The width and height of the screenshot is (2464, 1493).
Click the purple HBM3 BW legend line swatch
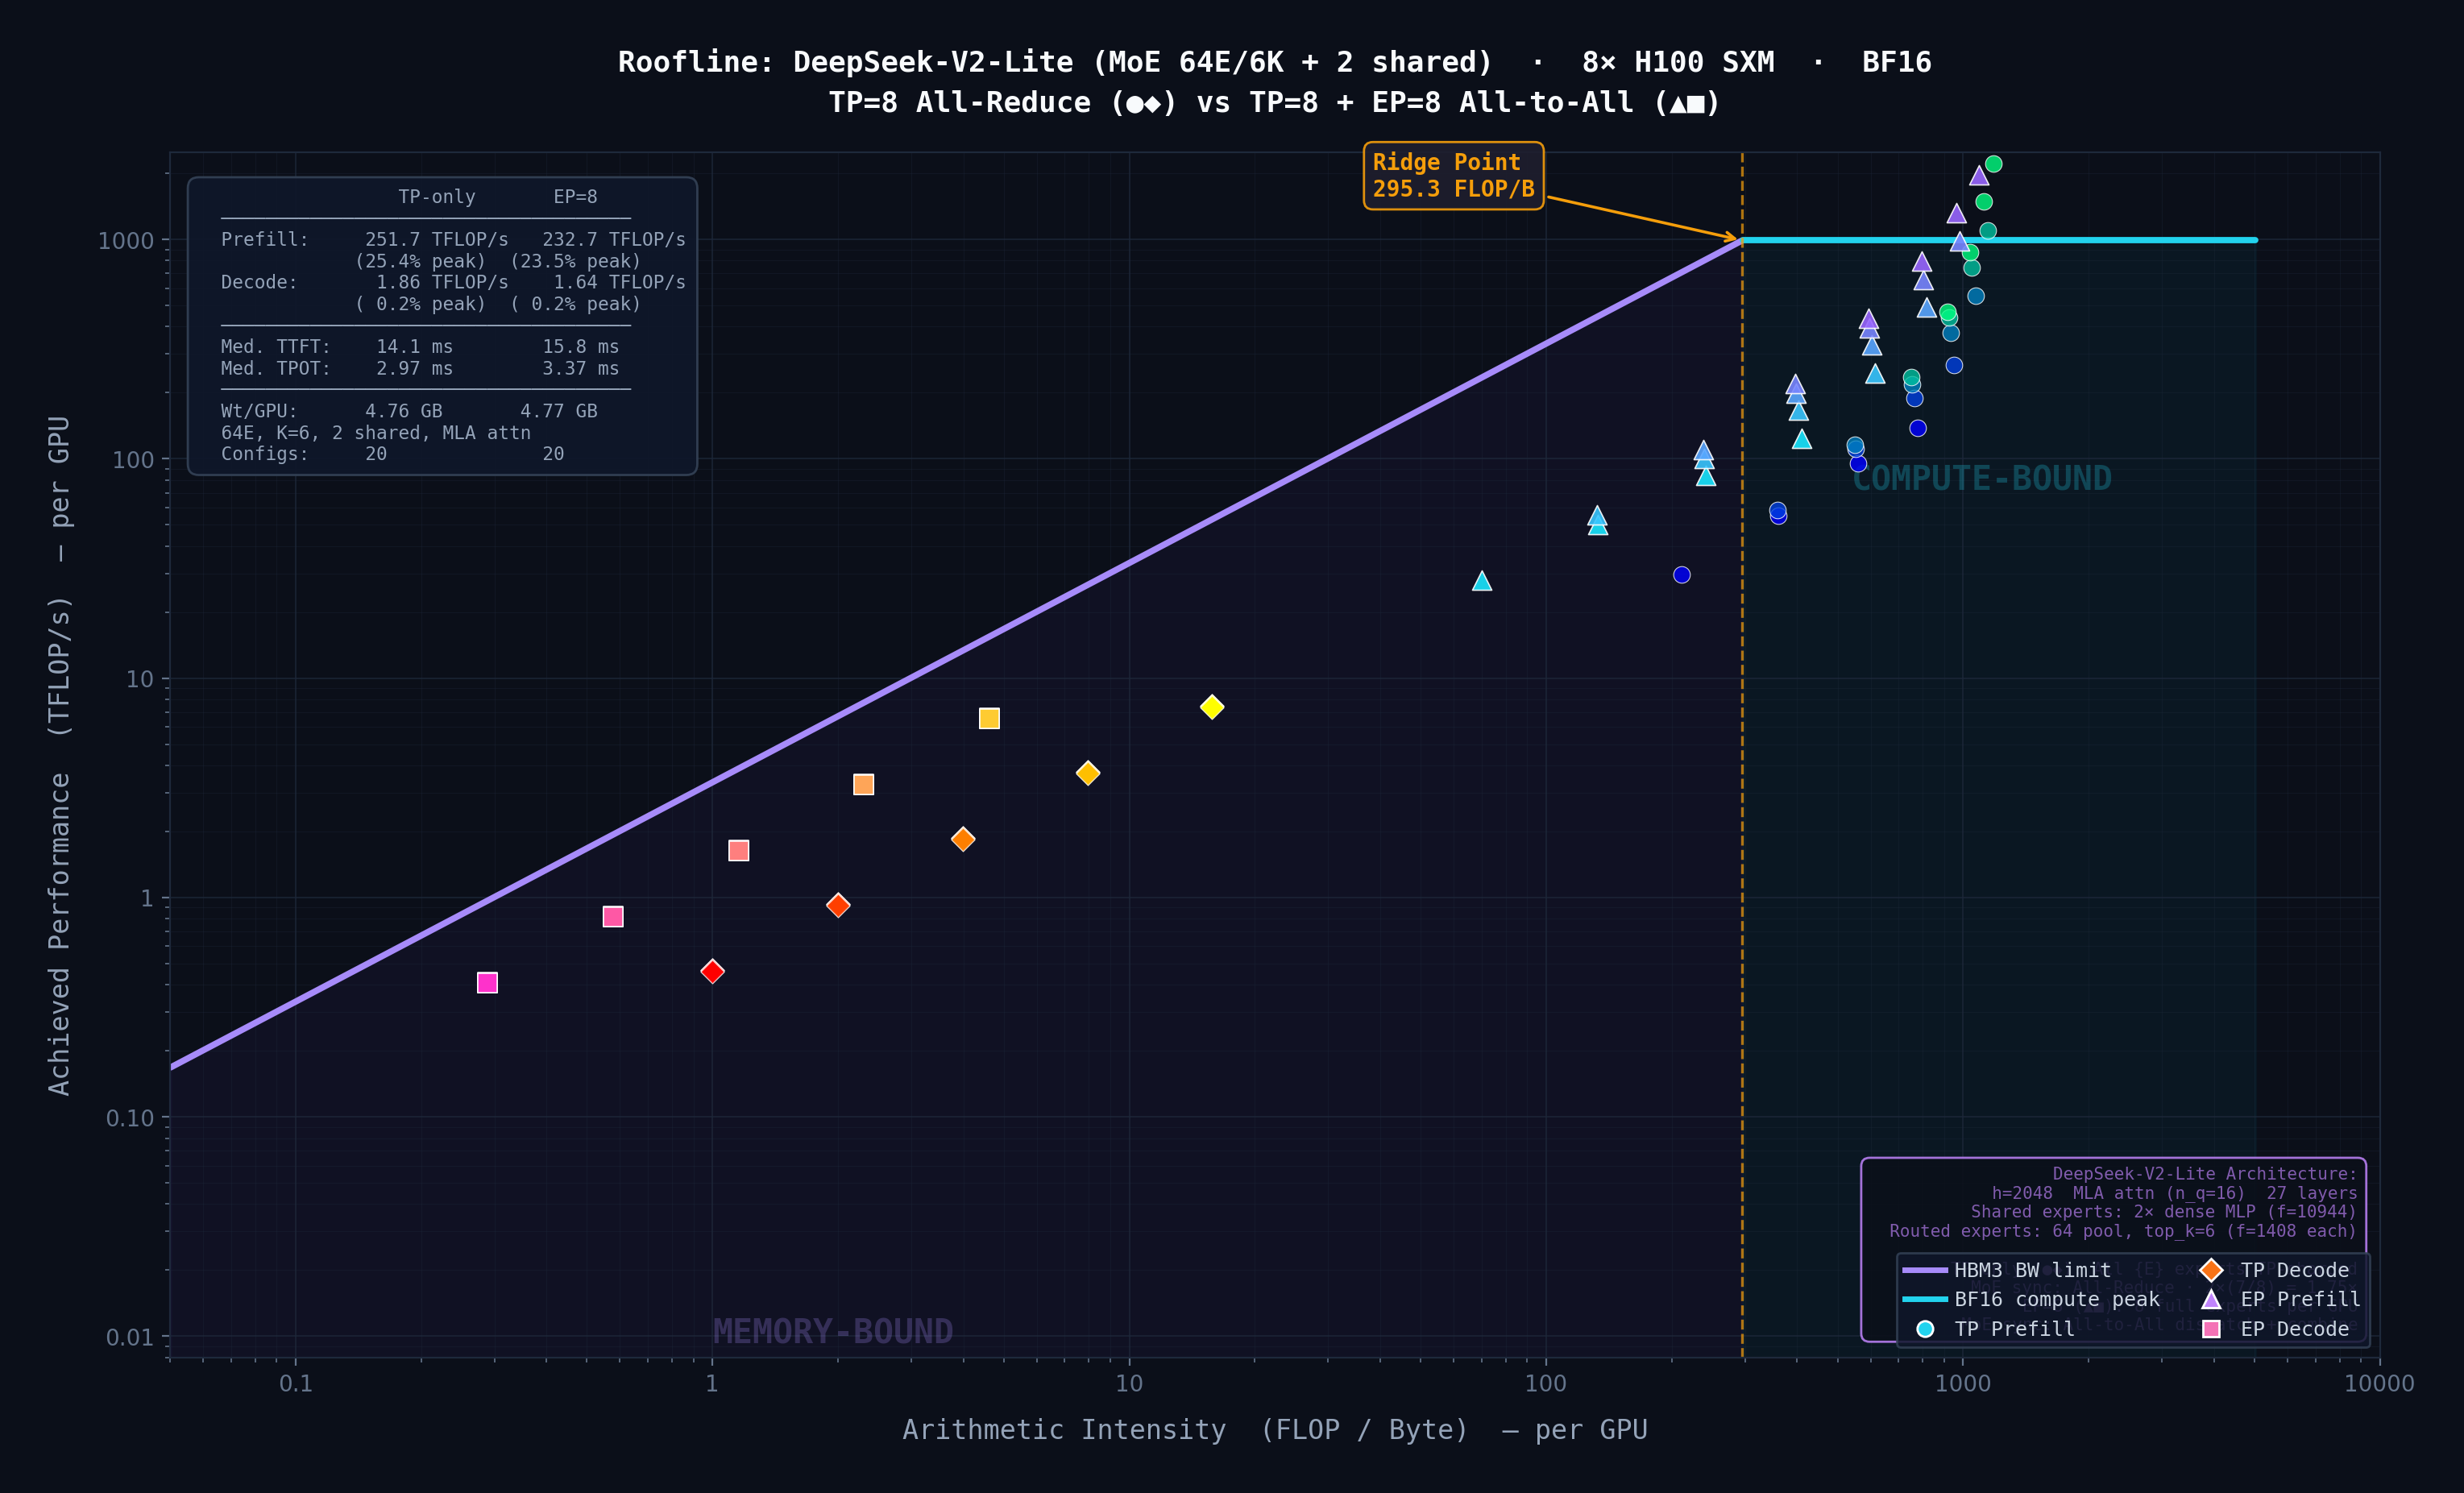(1925, 1270)
